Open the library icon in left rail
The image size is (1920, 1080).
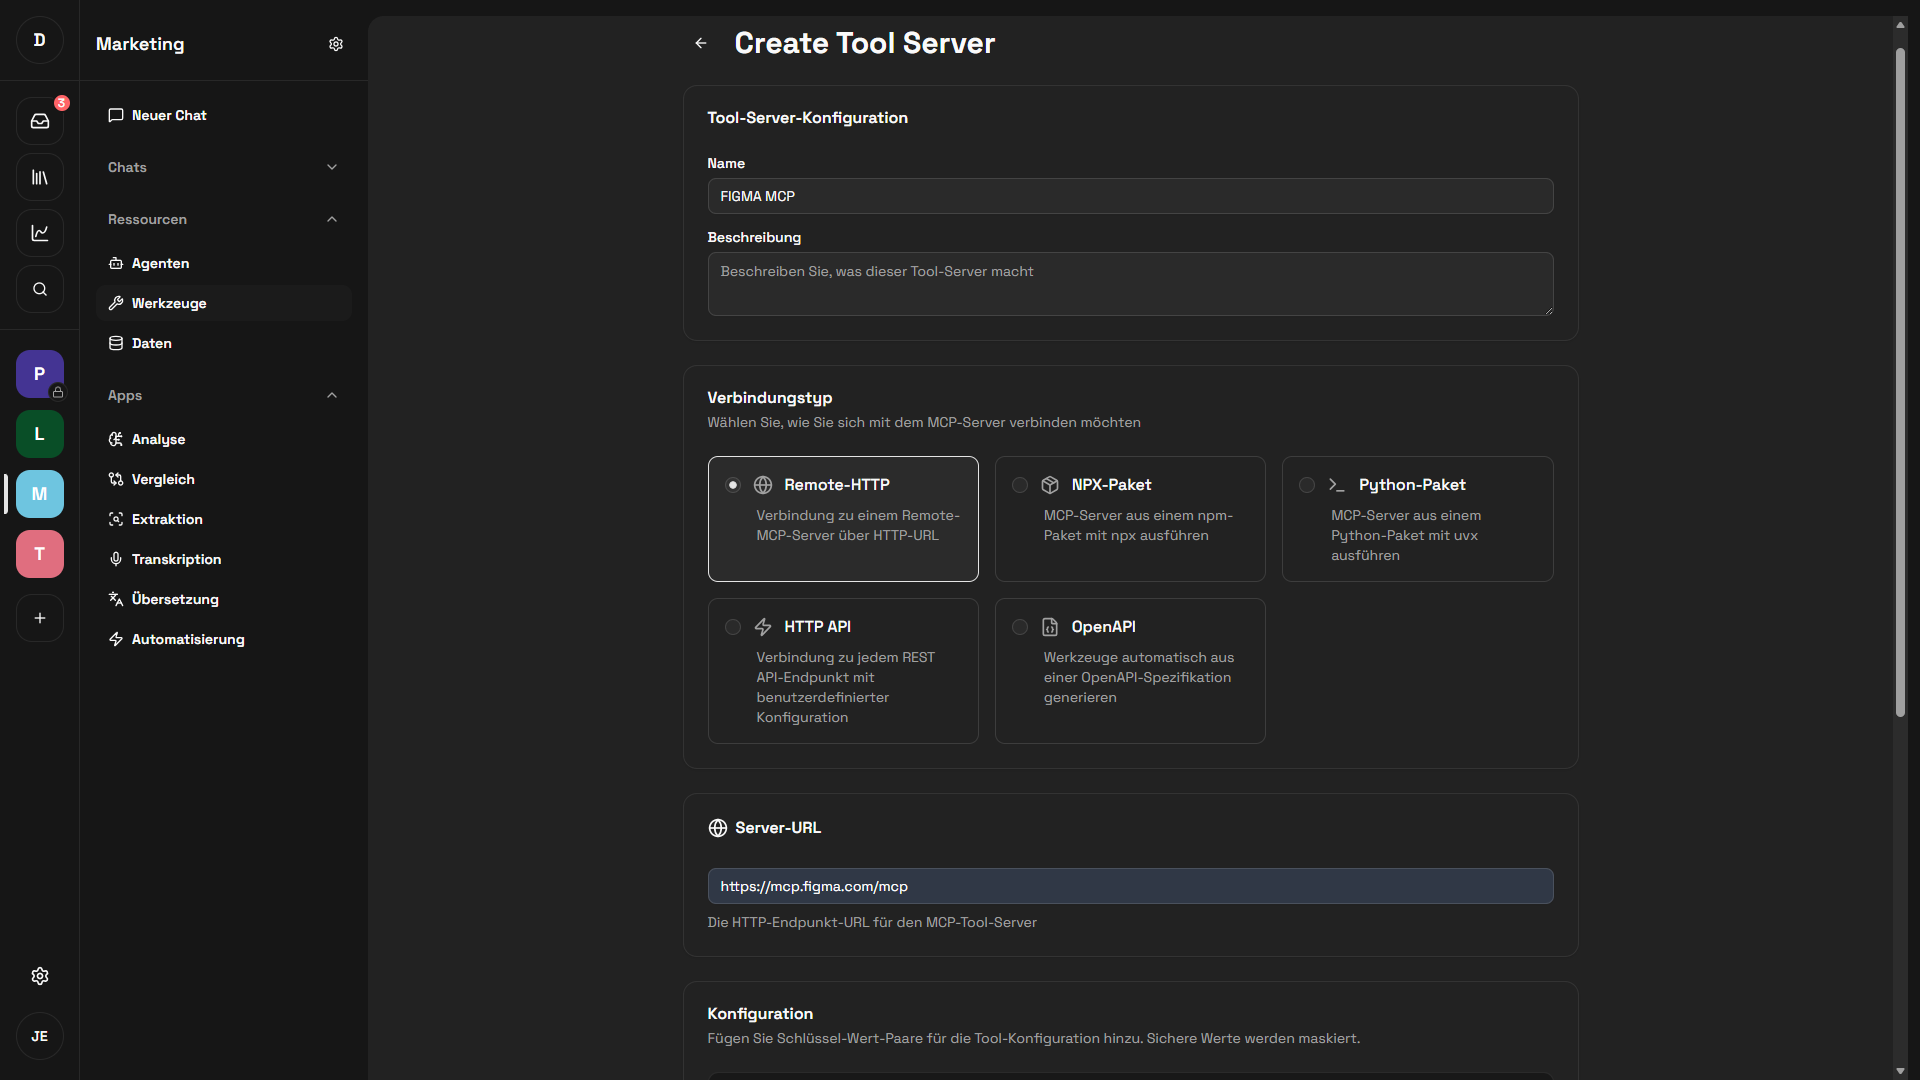tap(40, 177)
